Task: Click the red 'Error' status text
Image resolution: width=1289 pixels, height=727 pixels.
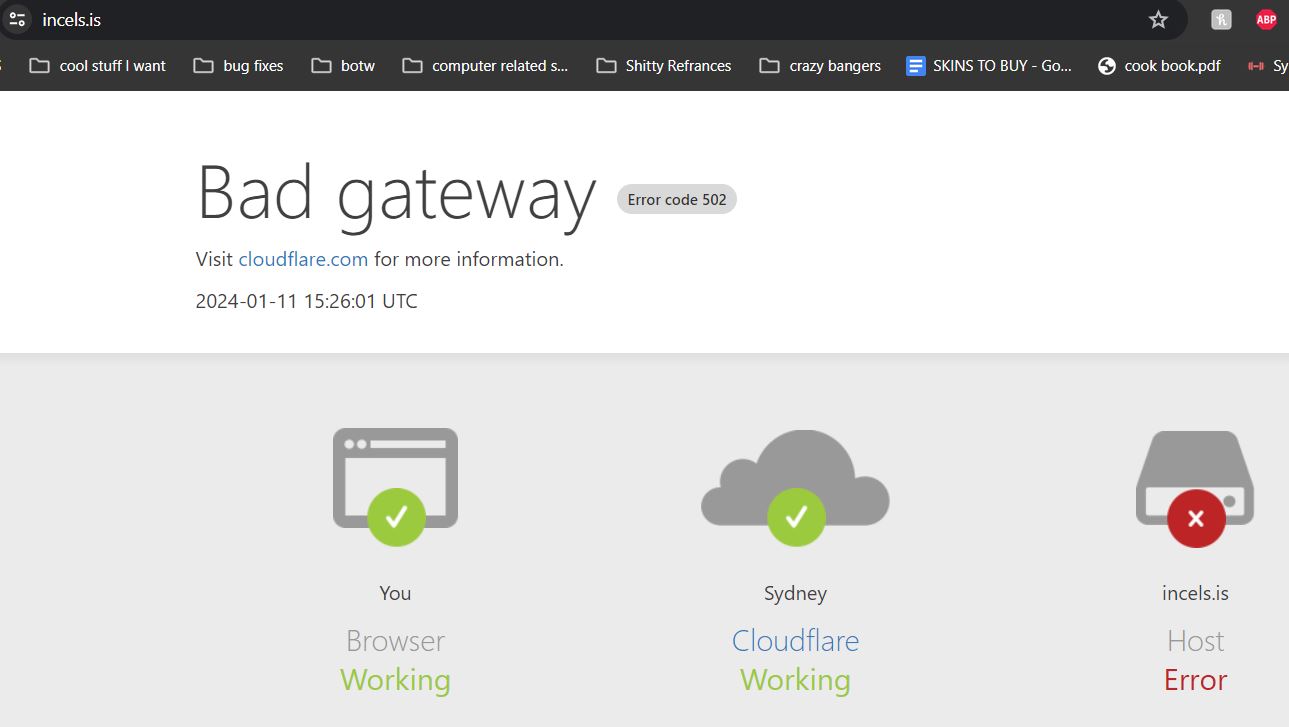Action: coord(1195,680)
